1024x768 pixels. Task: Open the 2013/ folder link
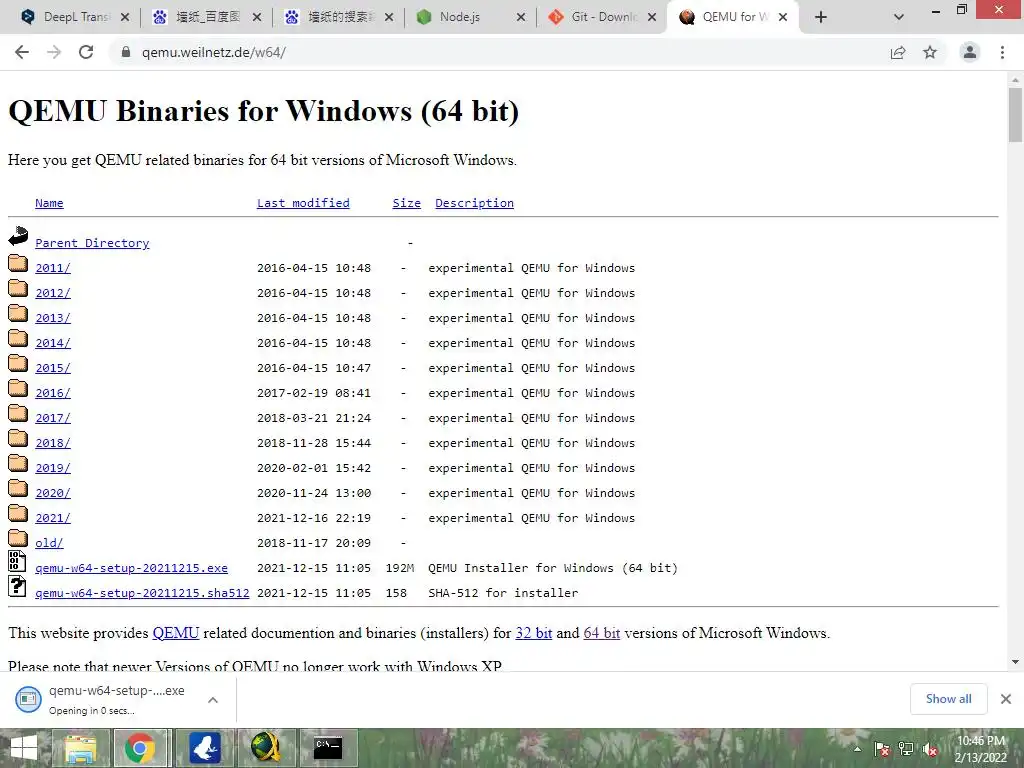click(x=53, y=318)
